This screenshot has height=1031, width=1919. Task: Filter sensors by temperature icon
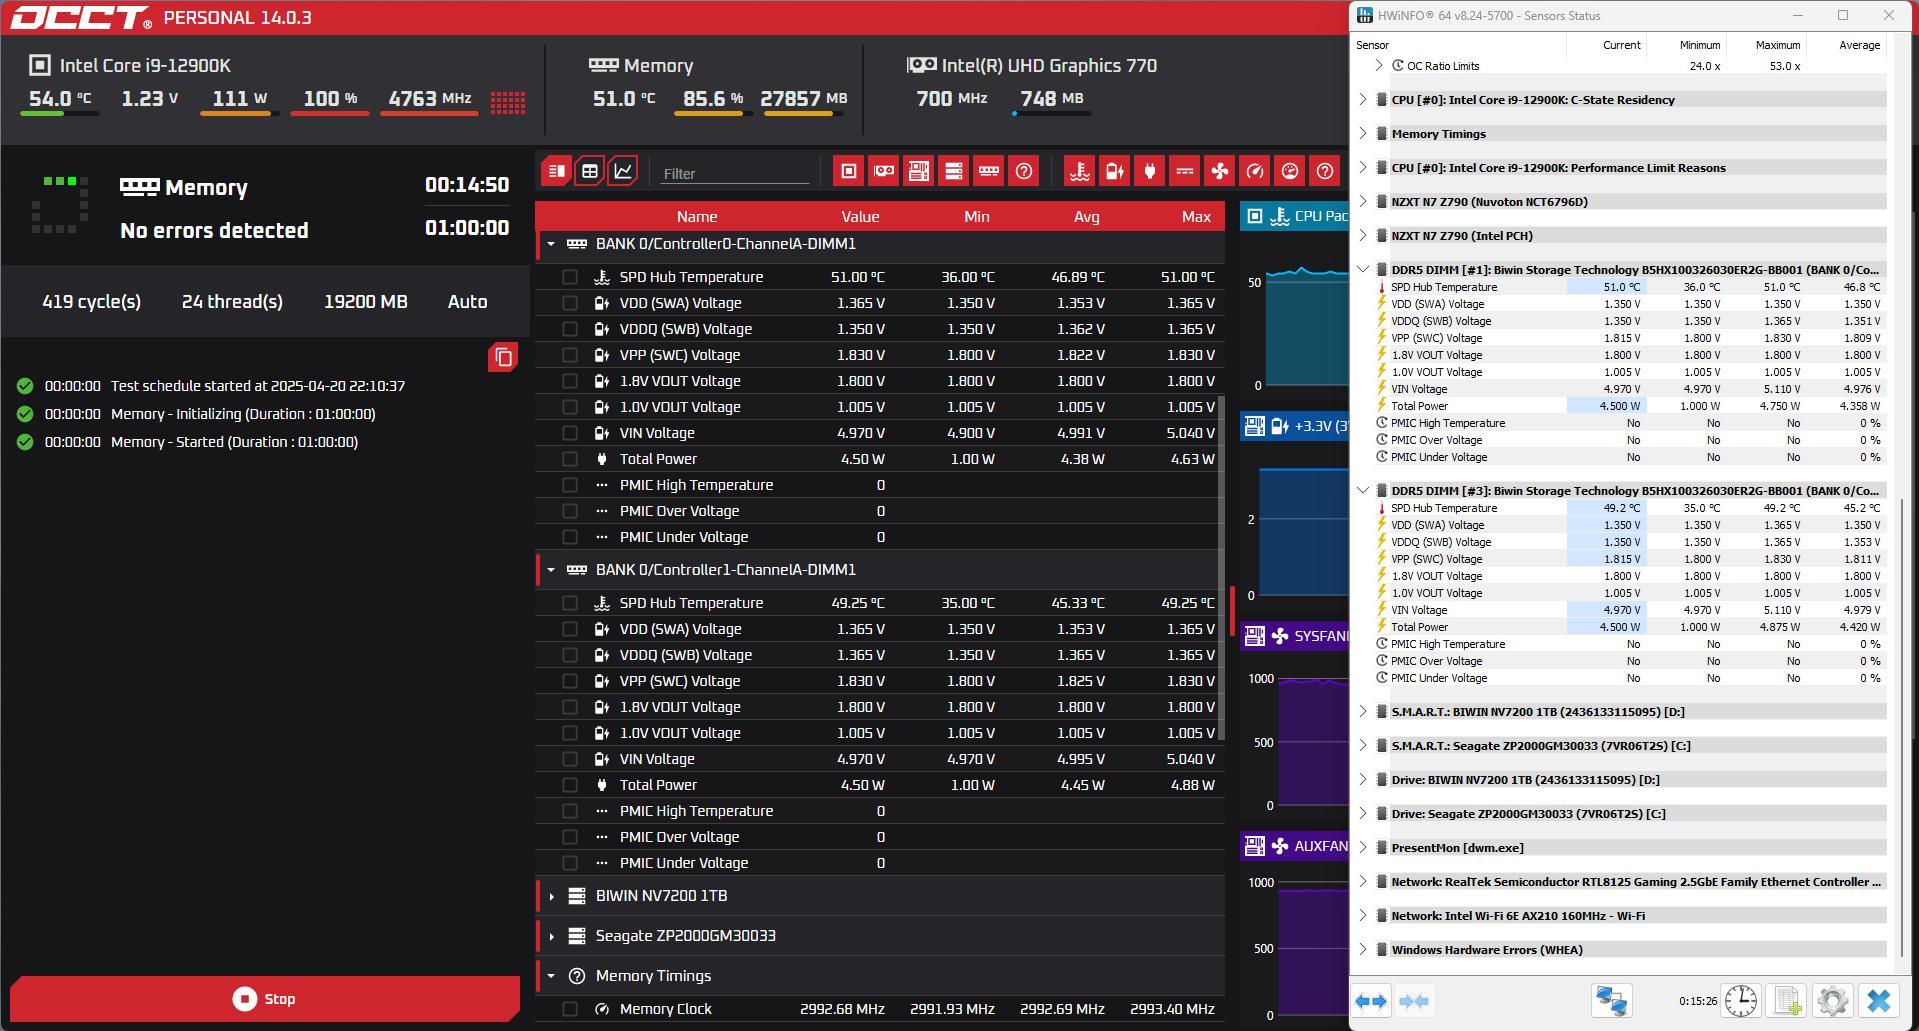[1080, 171]
